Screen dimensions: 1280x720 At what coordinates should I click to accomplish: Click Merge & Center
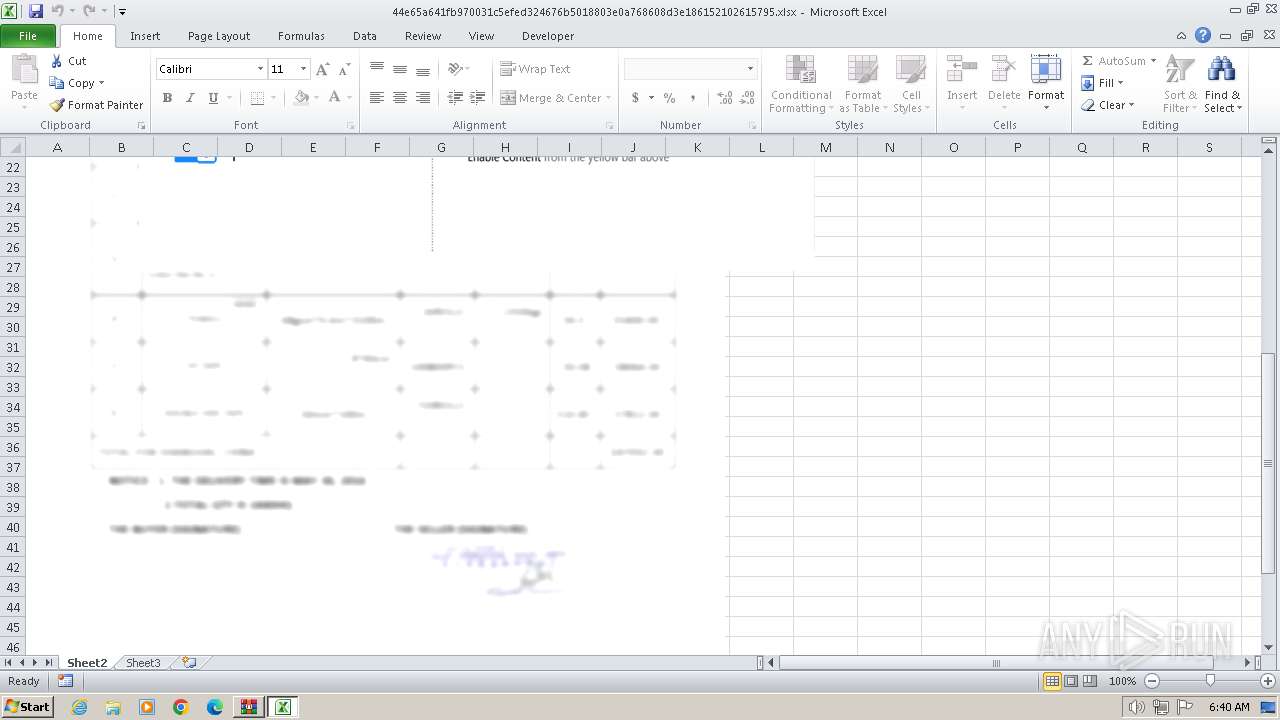point(551,98)
